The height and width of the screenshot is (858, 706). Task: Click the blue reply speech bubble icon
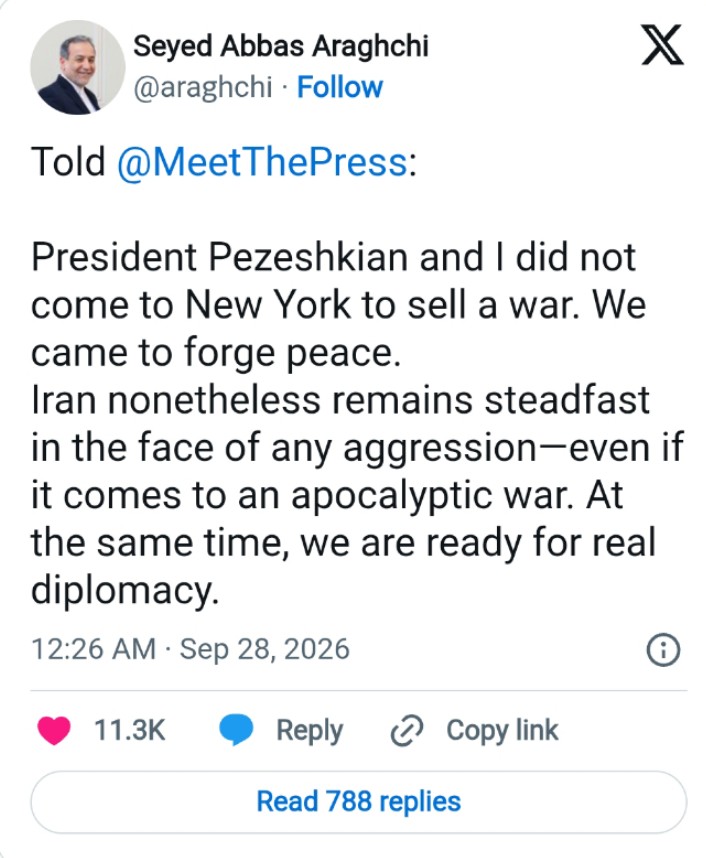[x=236, y=730]
